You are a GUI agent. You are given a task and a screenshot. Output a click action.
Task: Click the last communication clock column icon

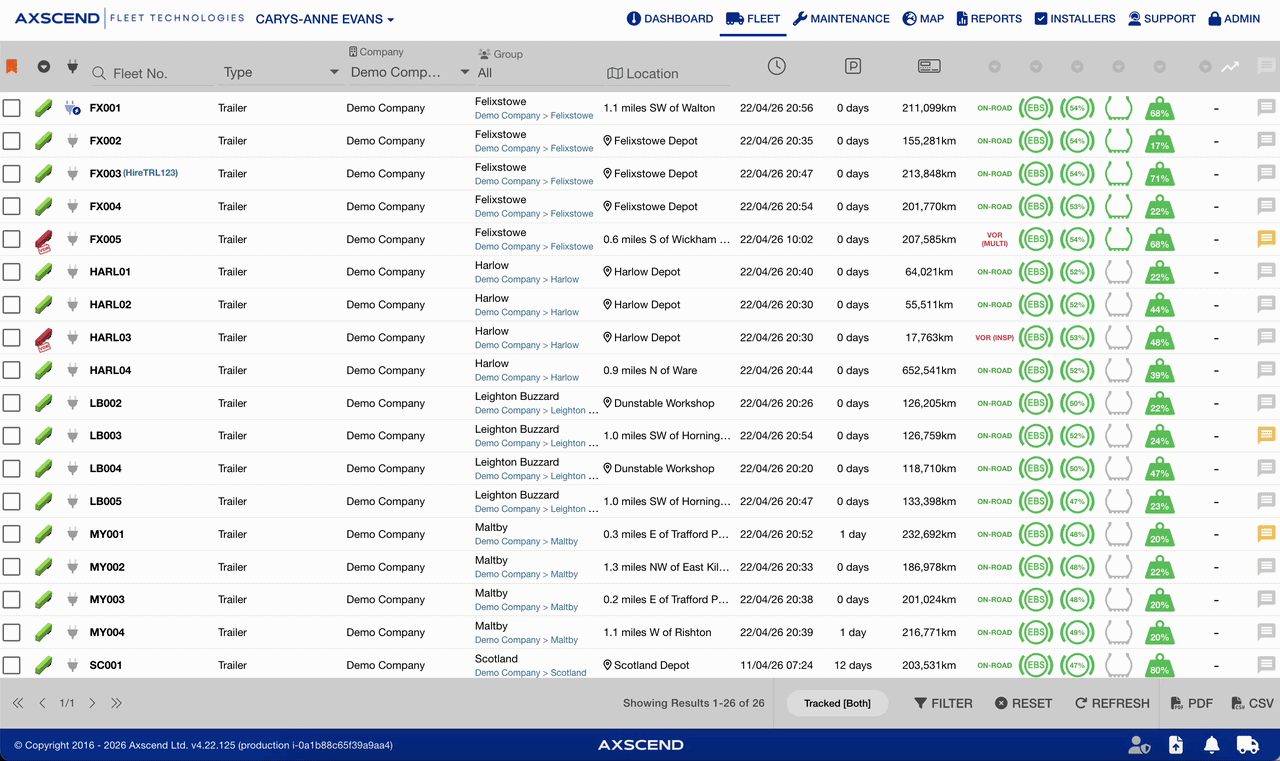coord(777,66)
